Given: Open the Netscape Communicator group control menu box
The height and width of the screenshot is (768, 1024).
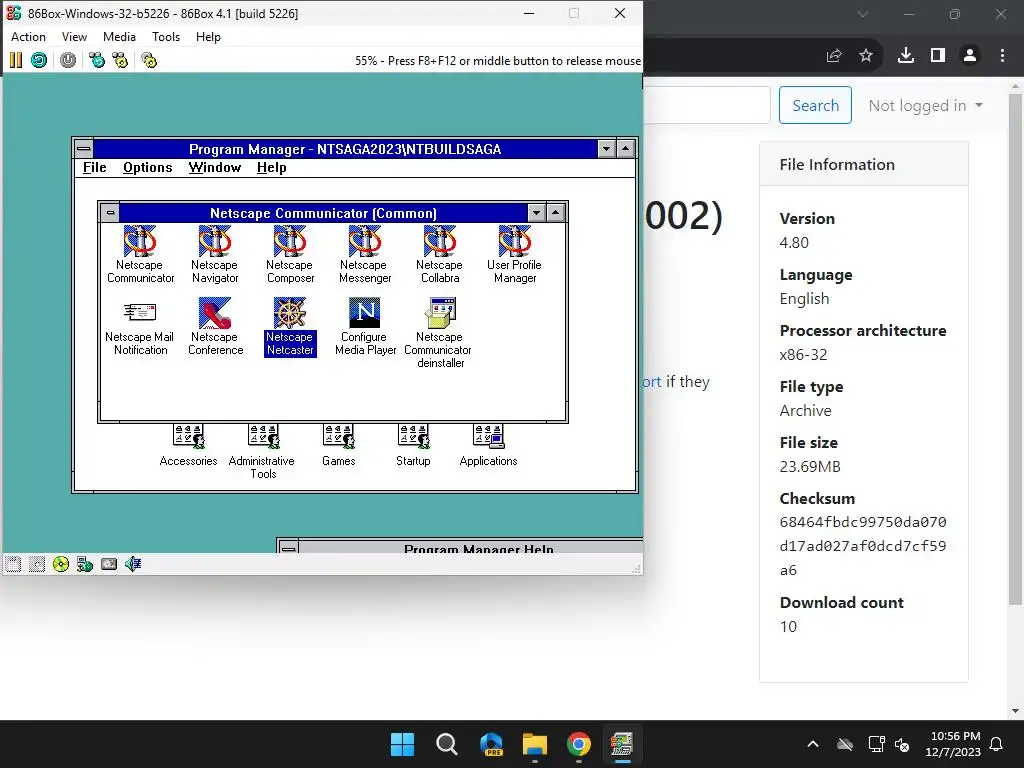Looking at the screenshot, I should point(110,213).
